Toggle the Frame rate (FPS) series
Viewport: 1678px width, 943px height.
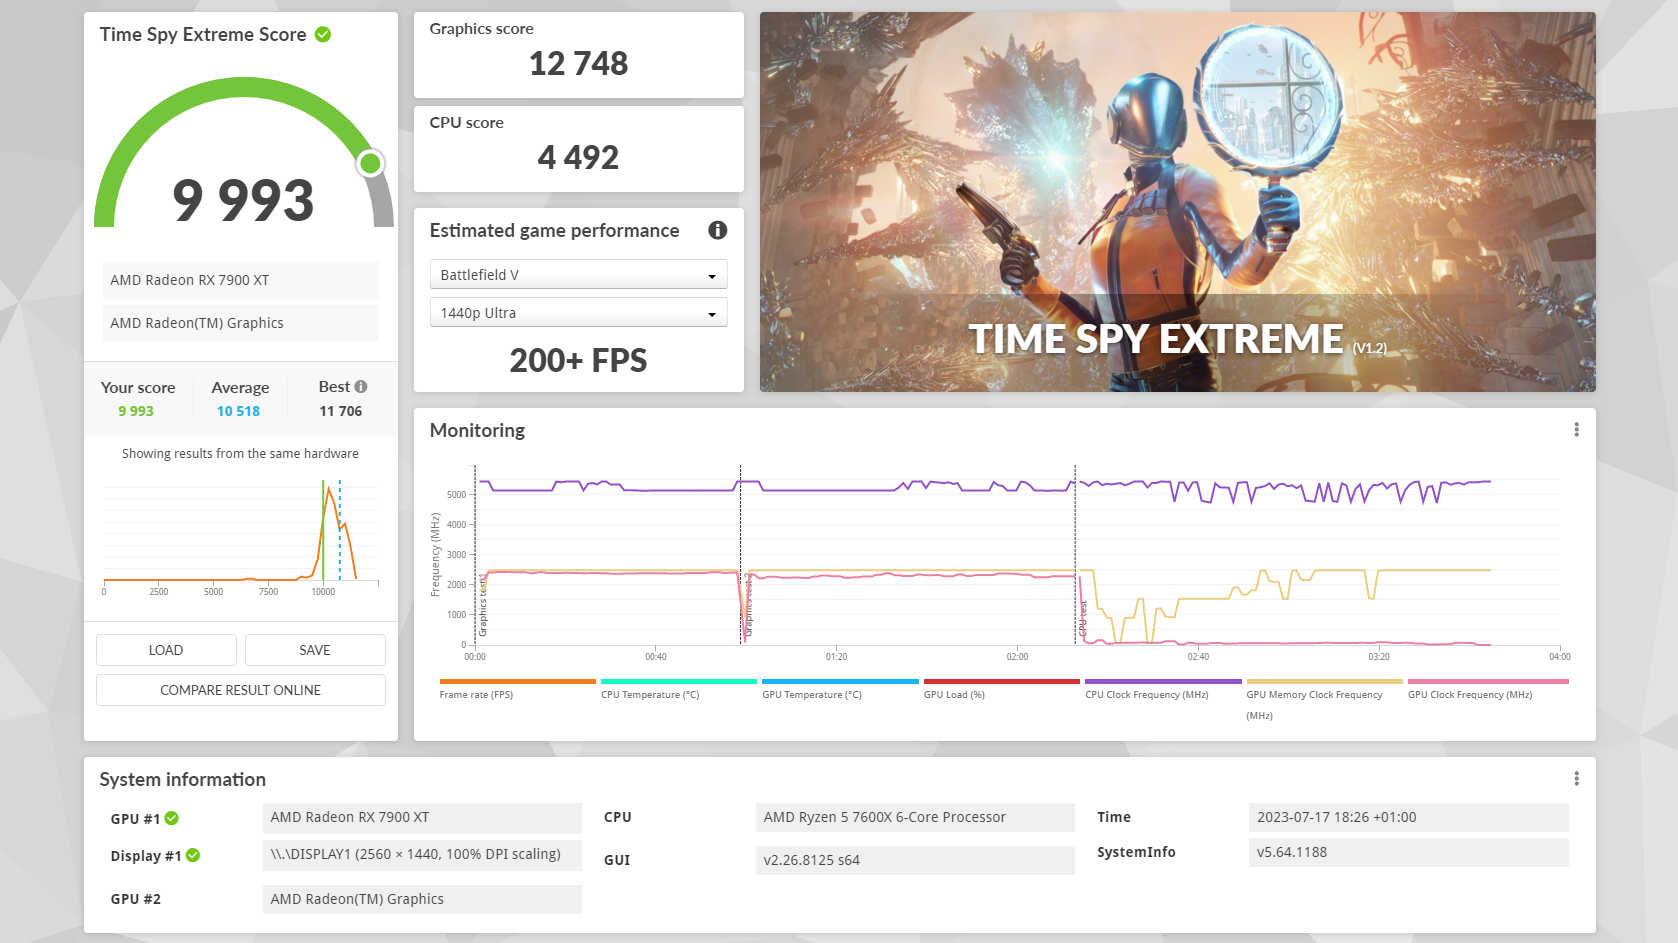point(516,680)
